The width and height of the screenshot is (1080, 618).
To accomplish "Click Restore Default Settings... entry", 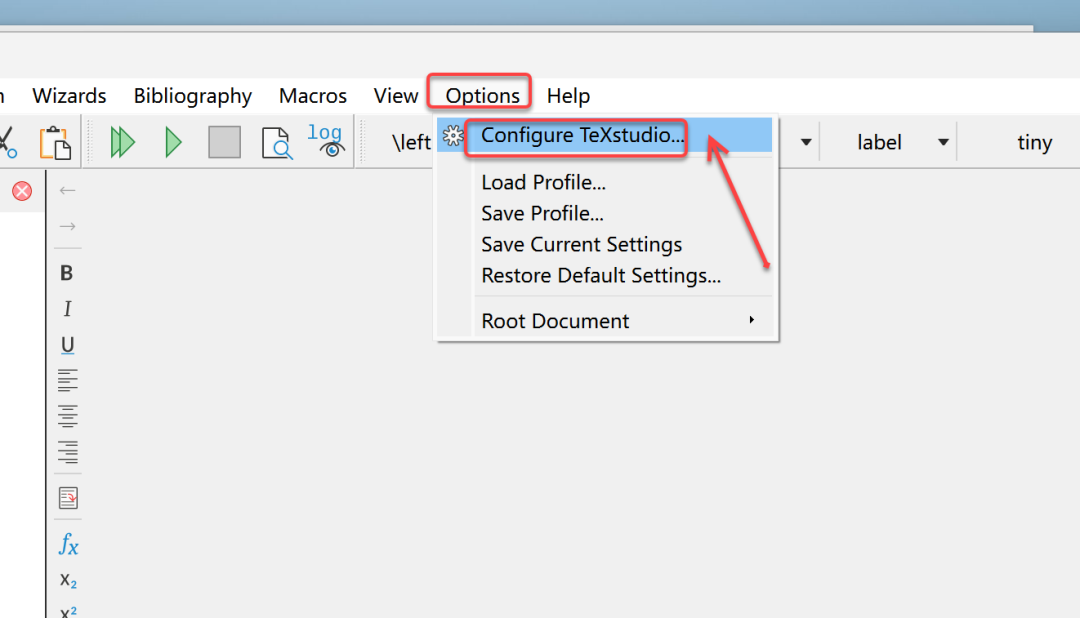I will [601, 276].
